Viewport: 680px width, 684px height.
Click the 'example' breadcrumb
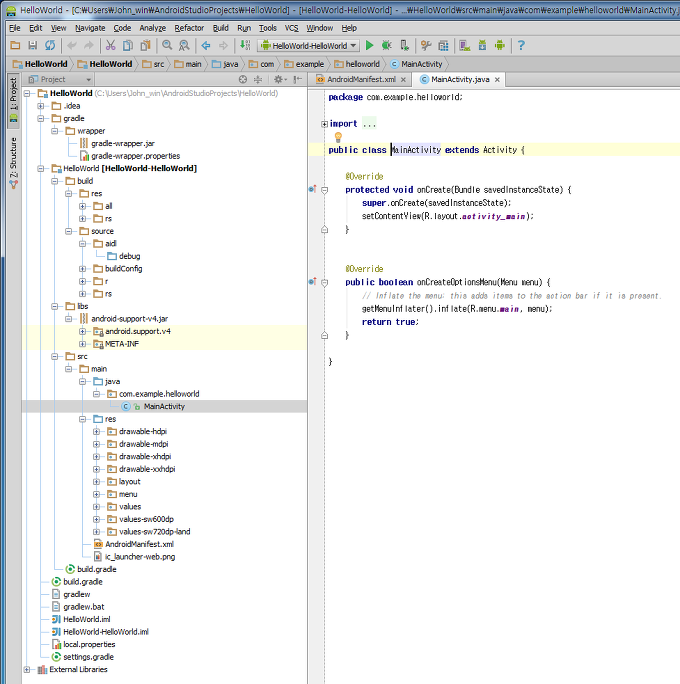coord(304,64)
